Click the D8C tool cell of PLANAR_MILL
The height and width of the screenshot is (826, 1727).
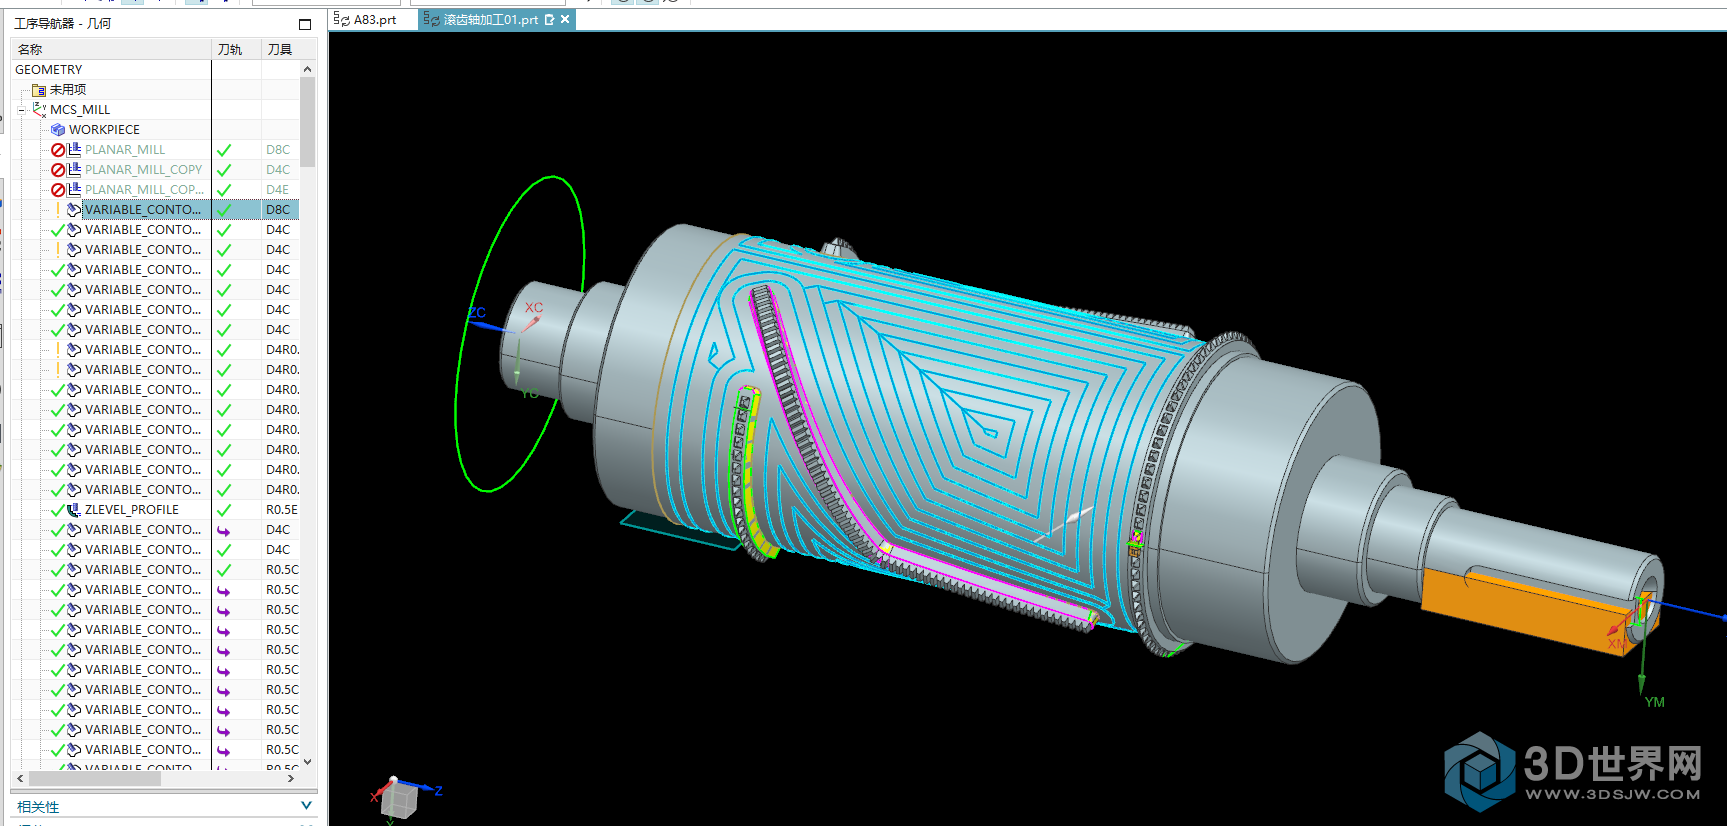tap(278, 150)
